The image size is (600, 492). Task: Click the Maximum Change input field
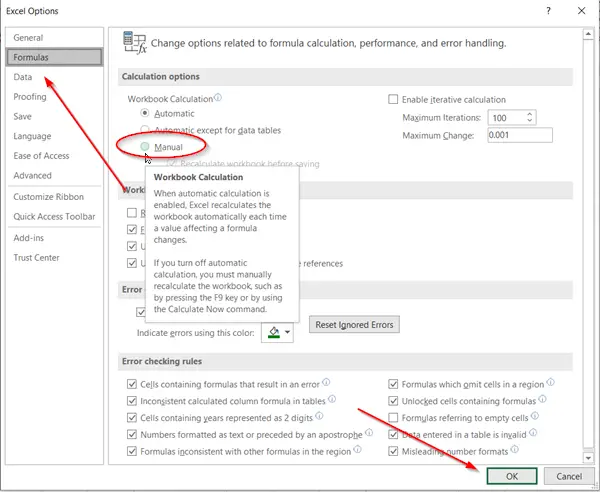click(x=520, y=135)
